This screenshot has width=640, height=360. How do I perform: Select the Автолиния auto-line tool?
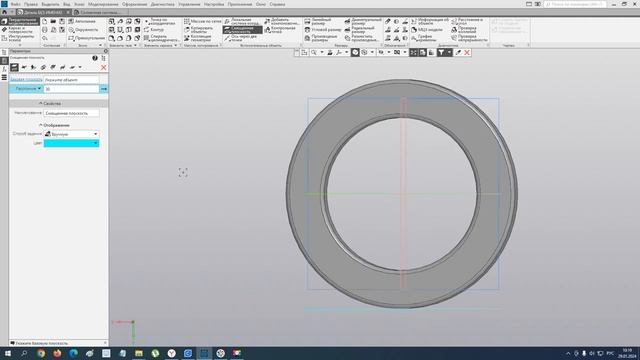82,21
